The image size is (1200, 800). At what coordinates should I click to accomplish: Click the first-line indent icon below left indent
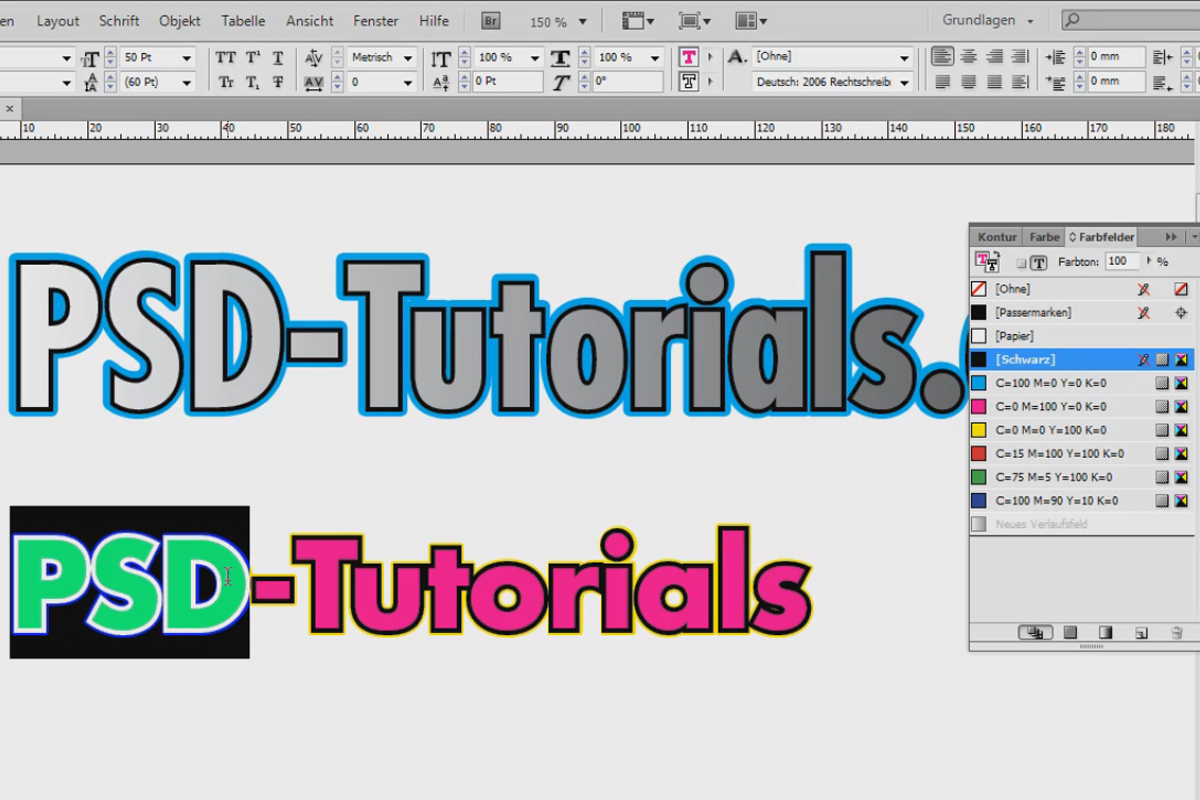tap(1056, 81)
